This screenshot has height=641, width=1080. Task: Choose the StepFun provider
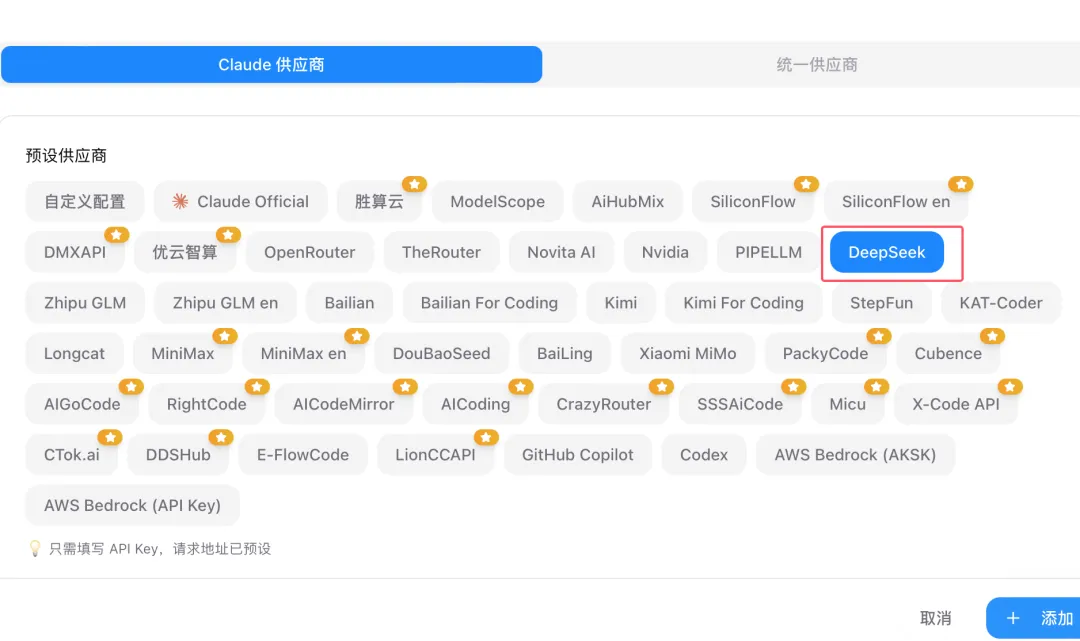tap(882, 303)
